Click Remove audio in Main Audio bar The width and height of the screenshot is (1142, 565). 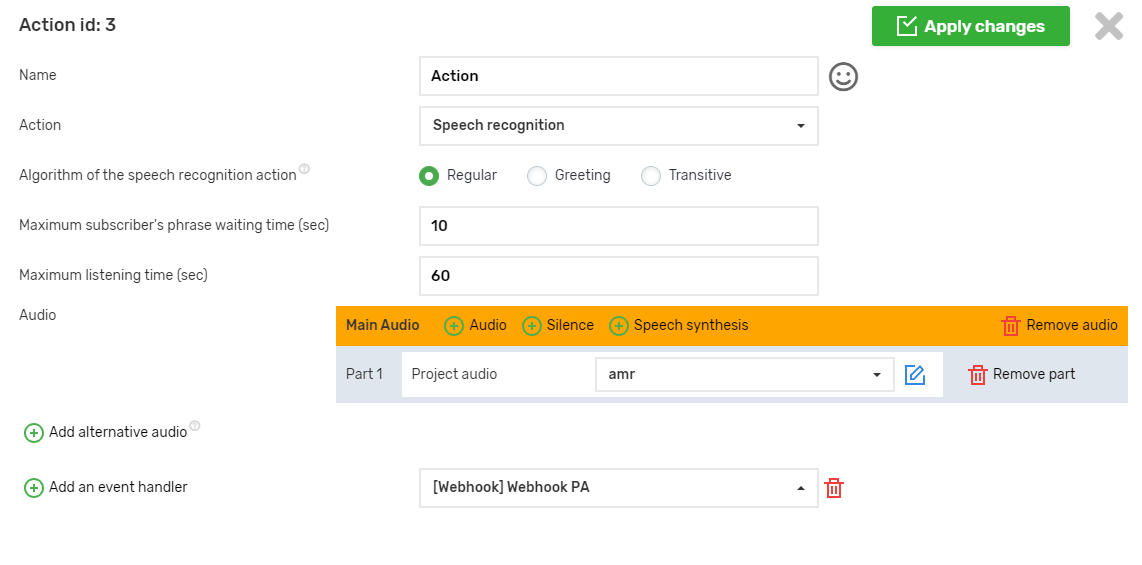click(1059, 326)
